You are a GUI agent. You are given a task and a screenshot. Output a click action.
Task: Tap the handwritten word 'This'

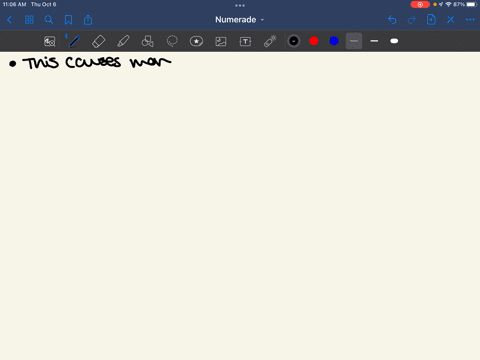(41, 63)
